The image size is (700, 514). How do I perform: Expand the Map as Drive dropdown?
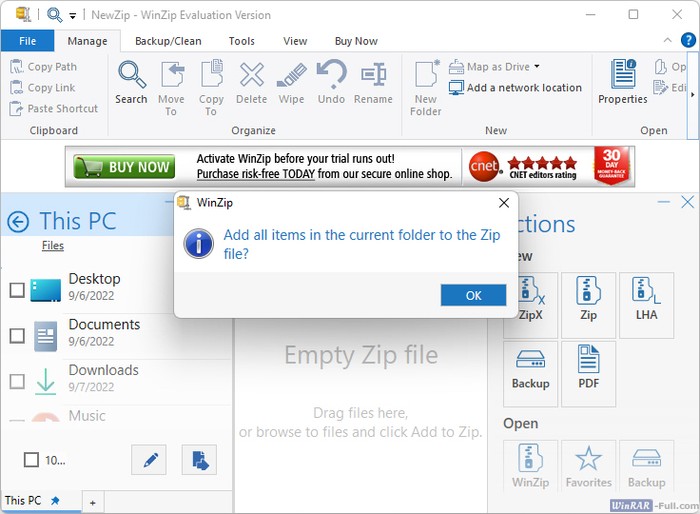536,67
